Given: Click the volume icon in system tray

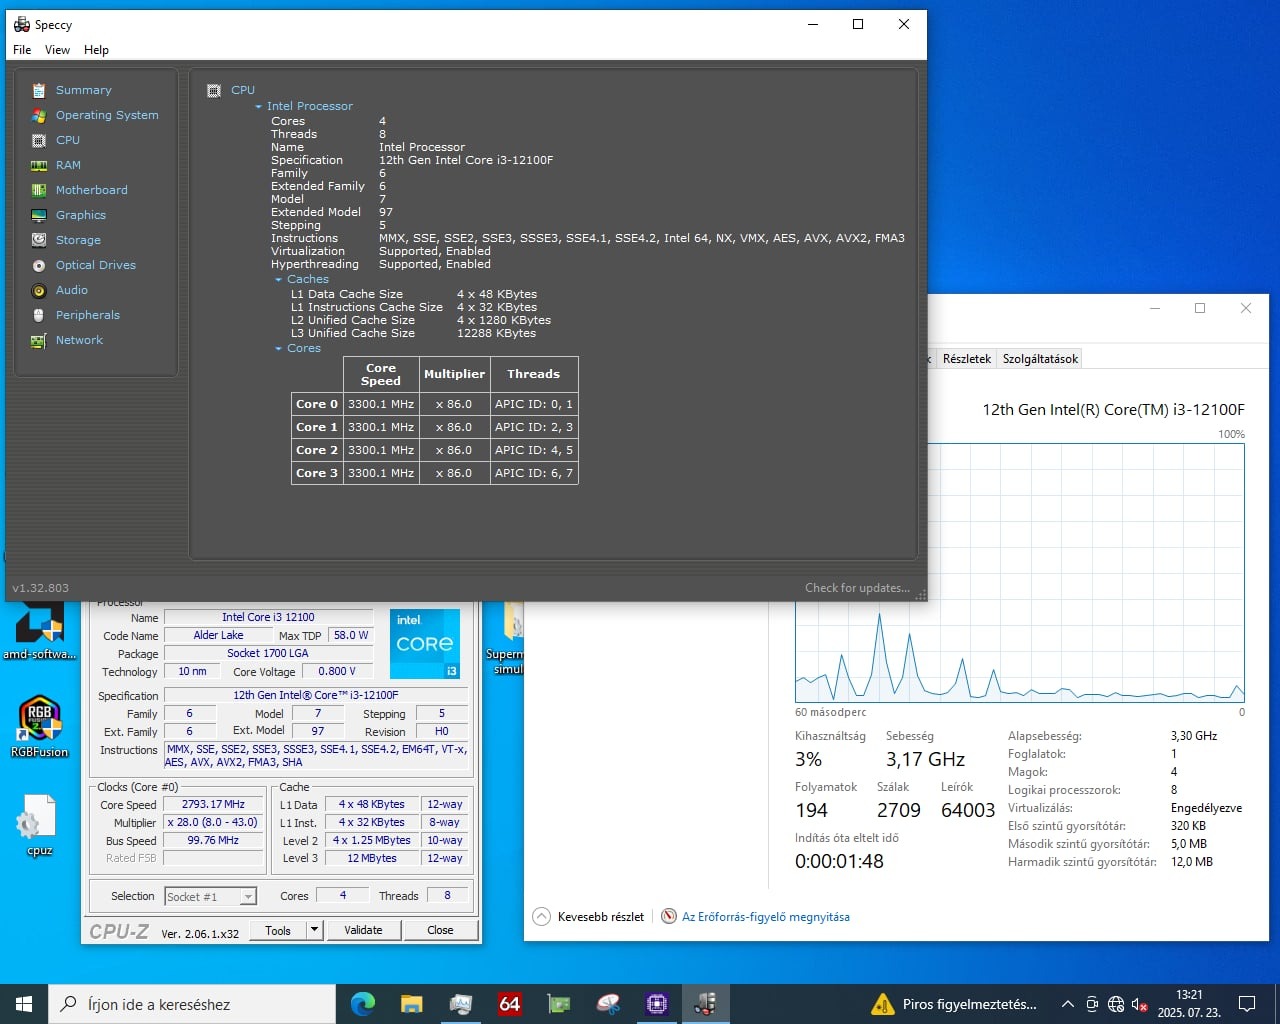Looking at the screenshot, I should [1139, 1004].
